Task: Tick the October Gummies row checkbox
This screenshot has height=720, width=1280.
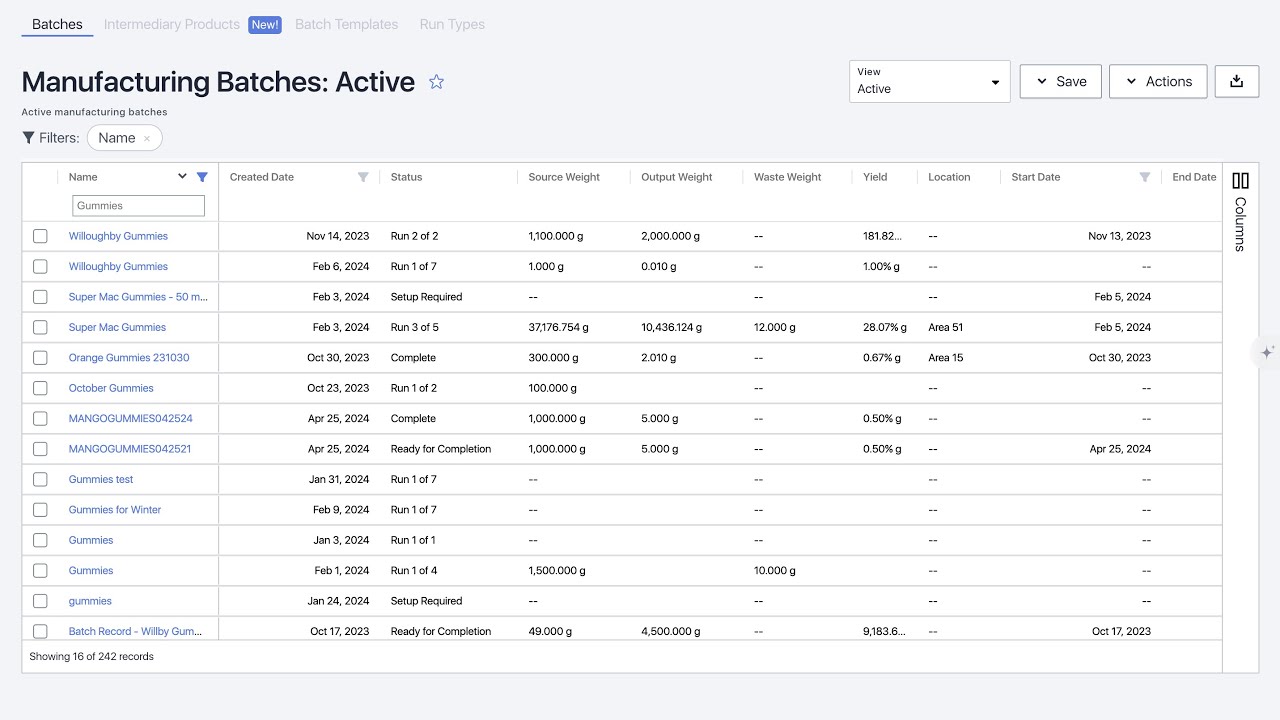Action: pos(40,388)
